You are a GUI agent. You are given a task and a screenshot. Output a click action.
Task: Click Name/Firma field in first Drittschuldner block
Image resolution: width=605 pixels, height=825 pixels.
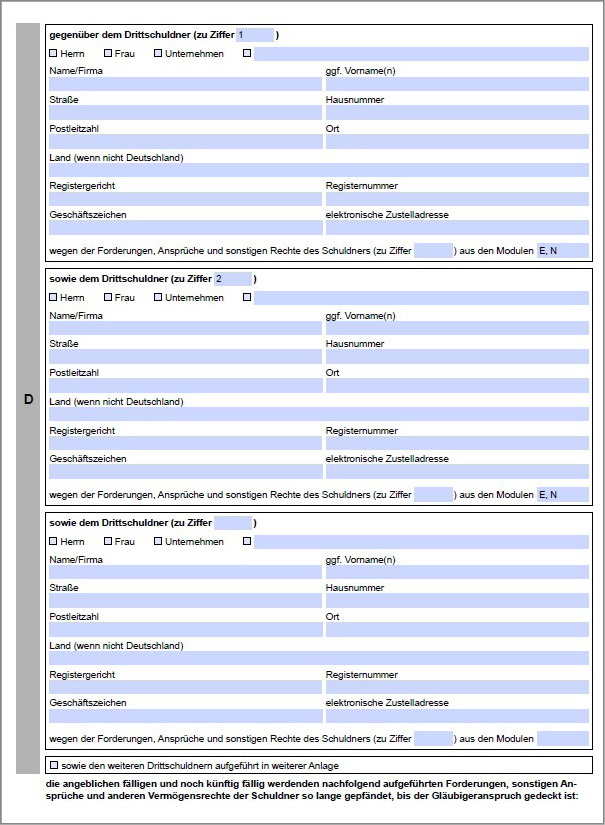click(185, 84)
